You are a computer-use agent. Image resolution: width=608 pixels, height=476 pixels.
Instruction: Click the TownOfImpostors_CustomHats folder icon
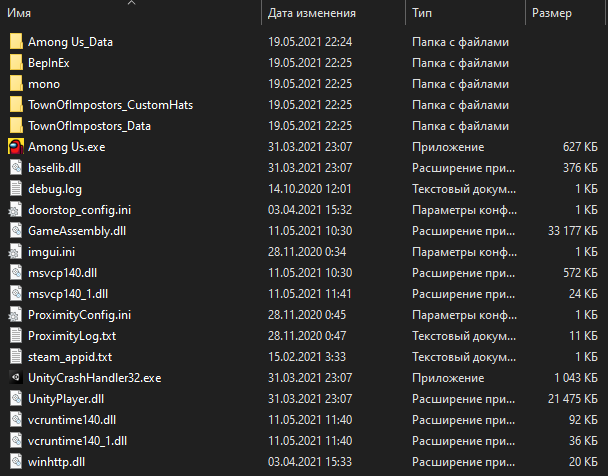click(15, 105)
